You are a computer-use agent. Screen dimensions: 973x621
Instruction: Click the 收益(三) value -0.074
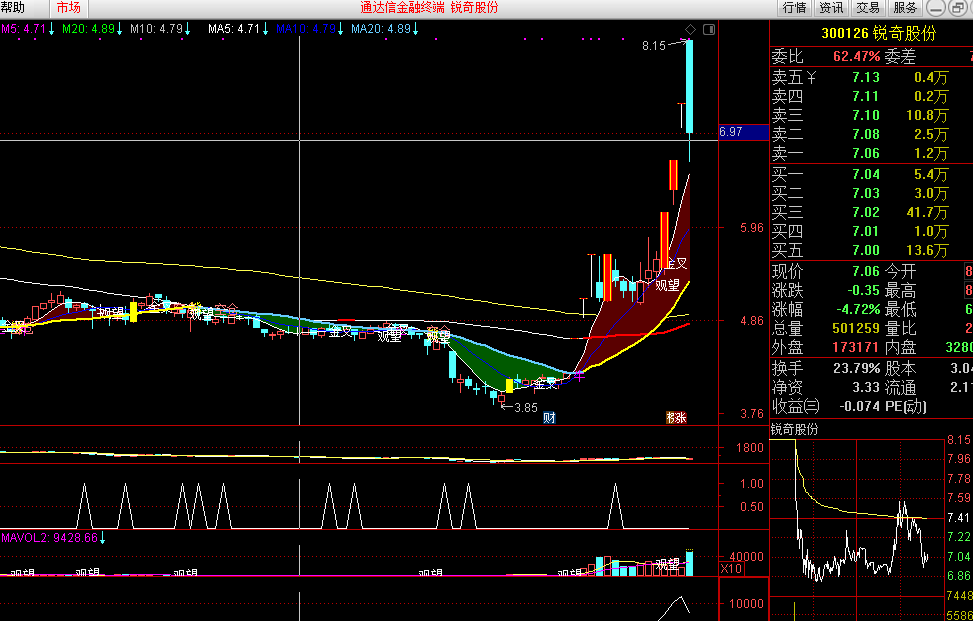(857, 406)
